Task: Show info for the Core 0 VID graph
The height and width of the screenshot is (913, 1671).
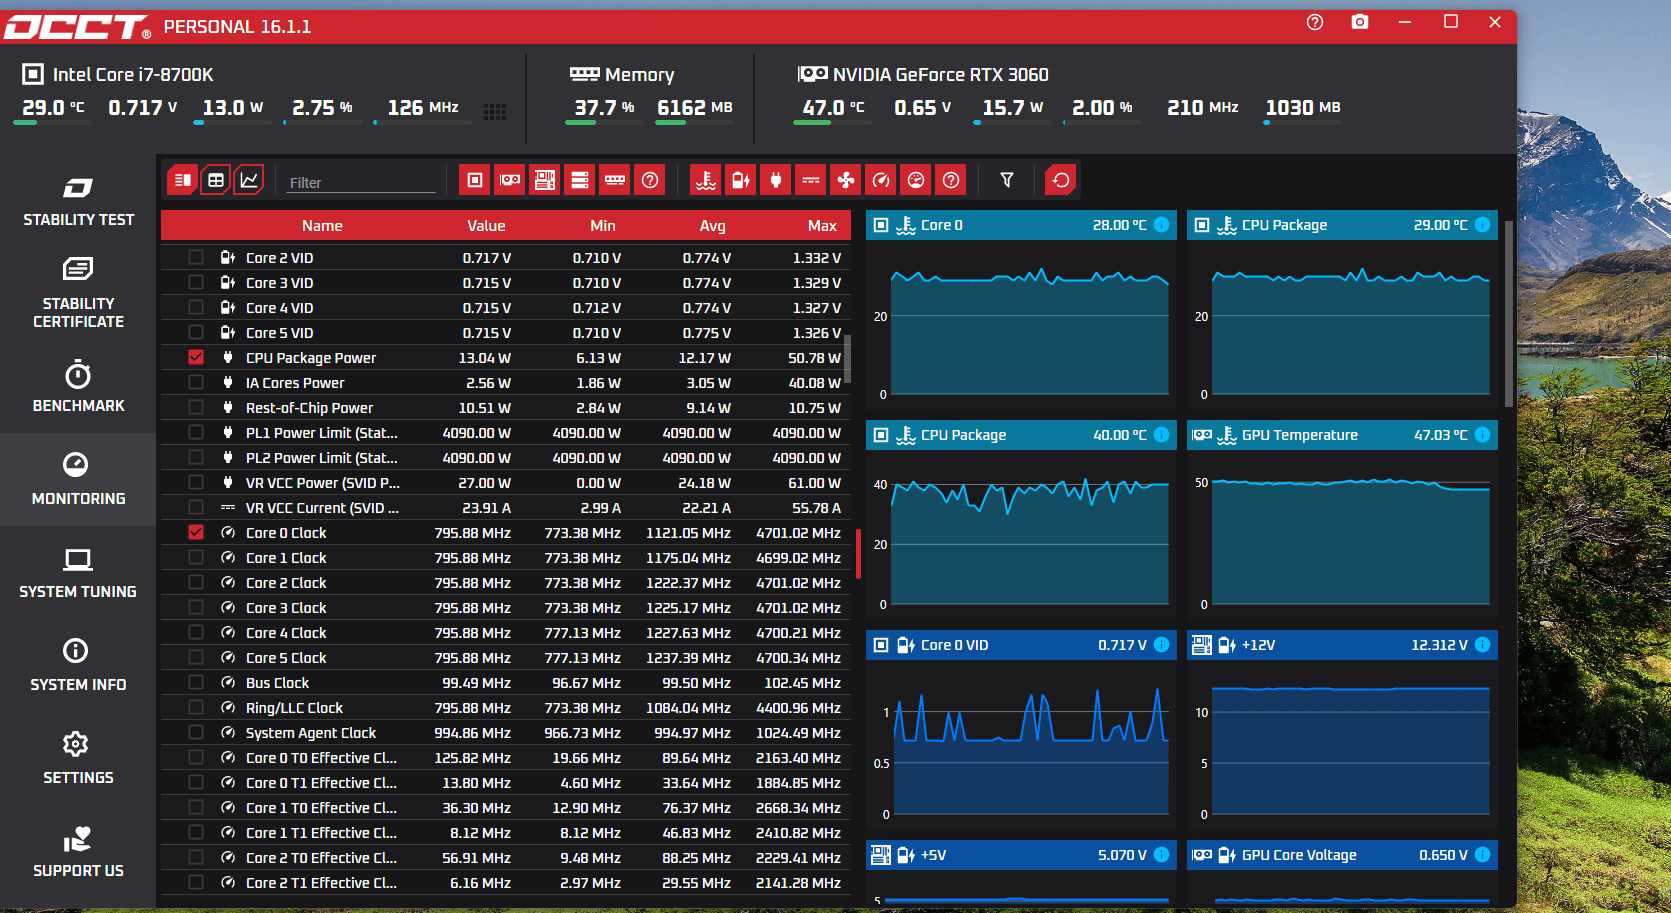Action: coord(1162,645)
